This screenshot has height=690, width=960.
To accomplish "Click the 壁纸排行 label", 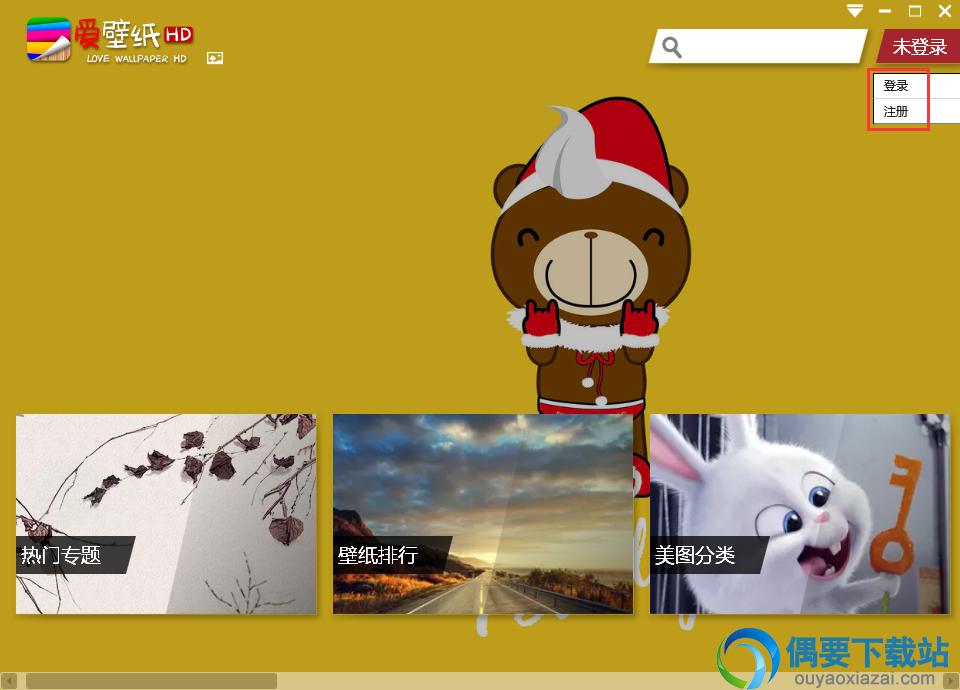I will pyautogui.click(x=378, y=555).
